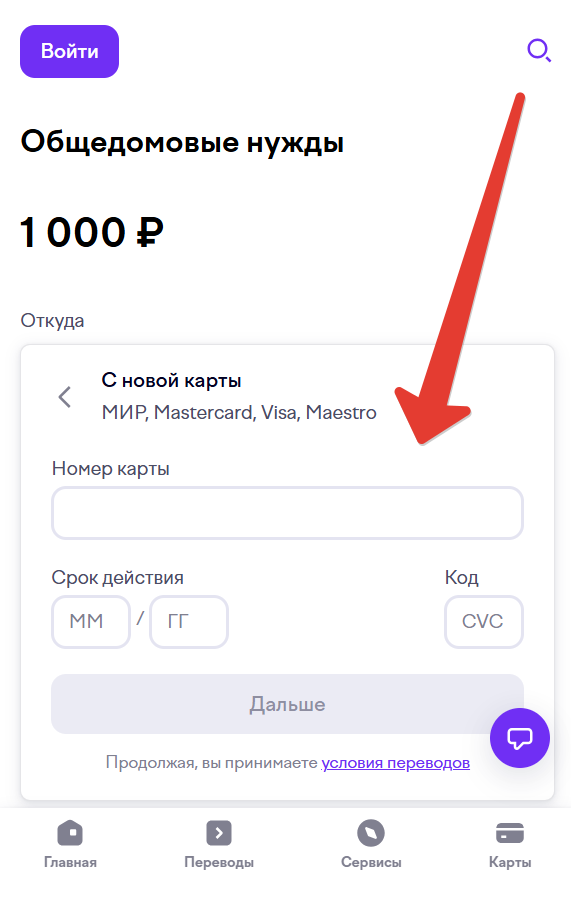
Task: Click the Дальше continue button
Action: [287, 704]
